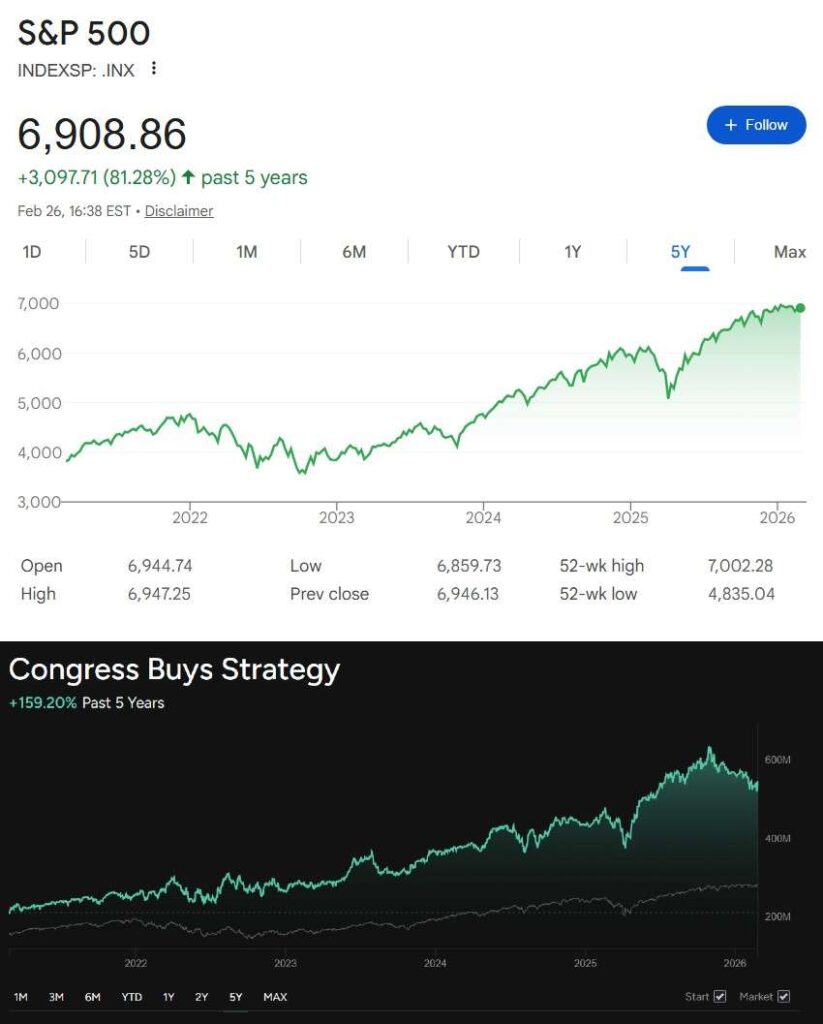
Task: Choose 2Y range on Congress chart
Action: click(202, 997)
